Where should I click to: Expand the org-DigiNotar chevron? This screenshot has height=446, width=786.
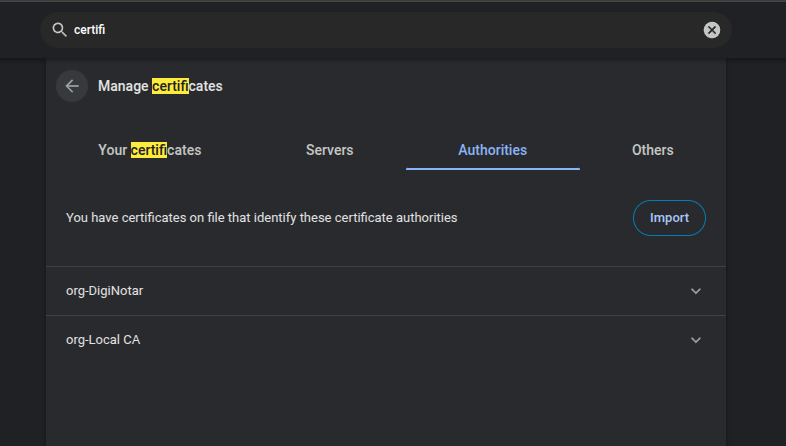pyautogui.click(x=696, y=291)
